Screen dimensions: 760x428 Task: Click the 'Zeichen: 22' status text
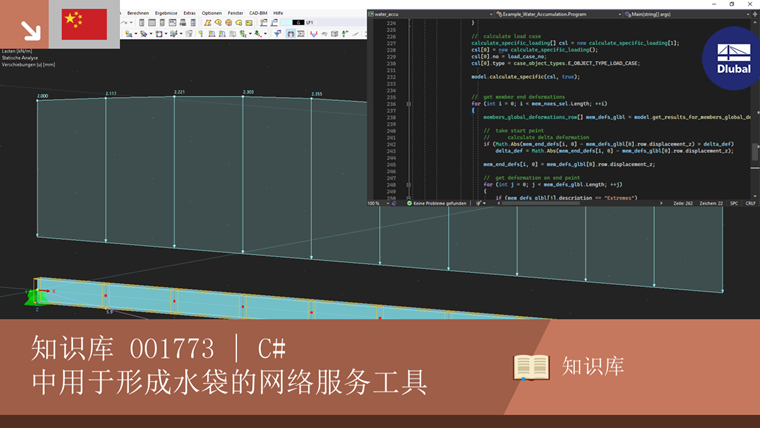(711, 203)
